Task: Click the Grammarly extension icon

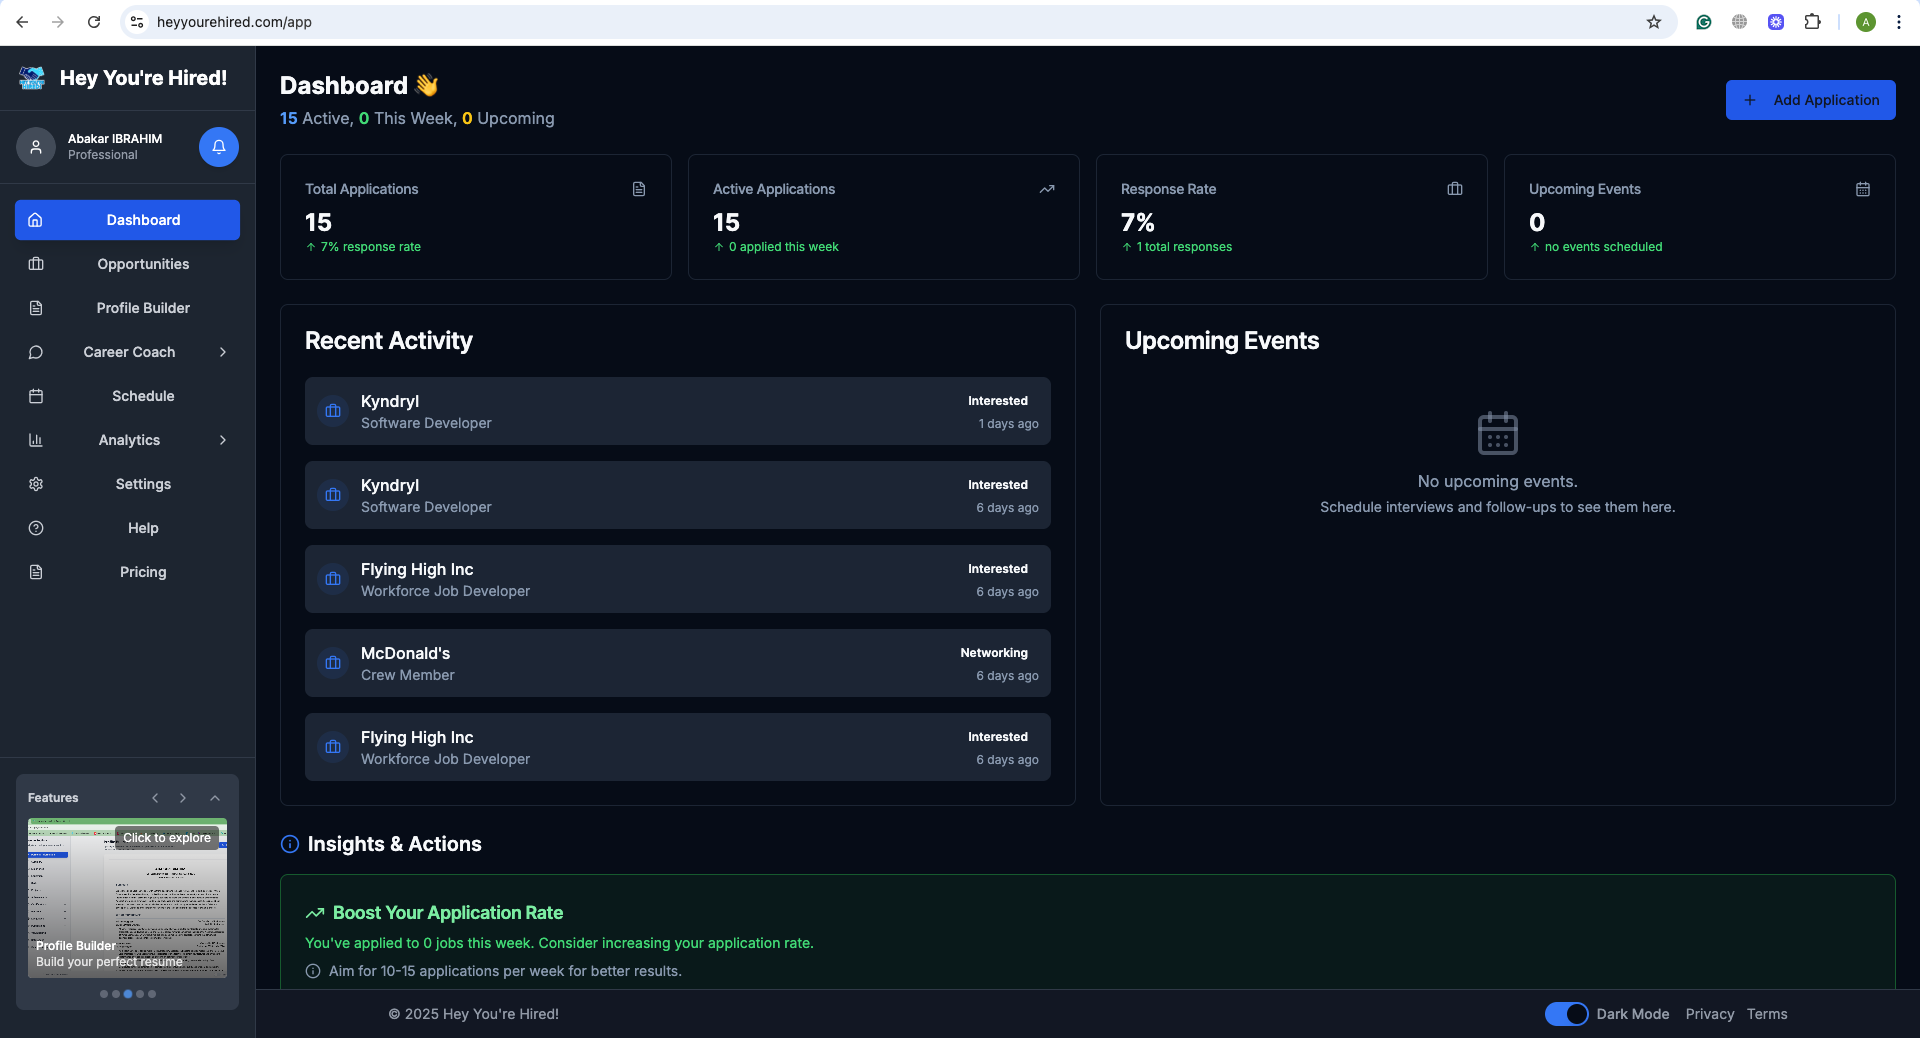Action: [1704, 22]
